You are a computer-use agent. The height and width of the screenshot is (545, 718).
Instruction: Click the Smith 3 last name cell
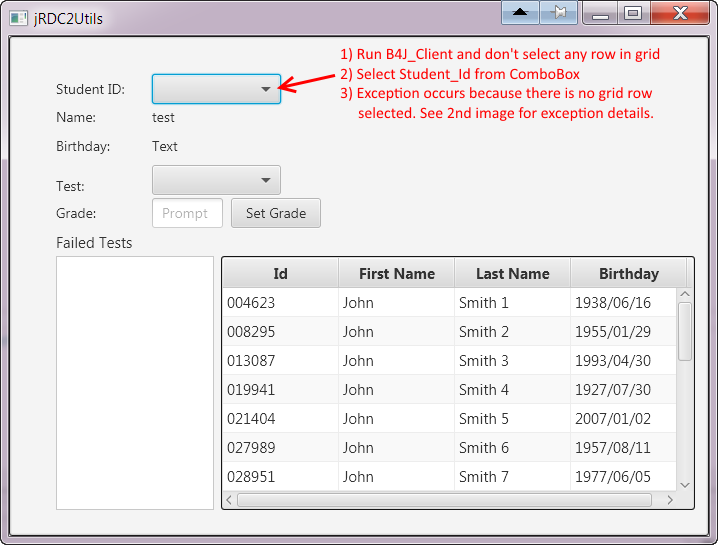tap(512, 360)
